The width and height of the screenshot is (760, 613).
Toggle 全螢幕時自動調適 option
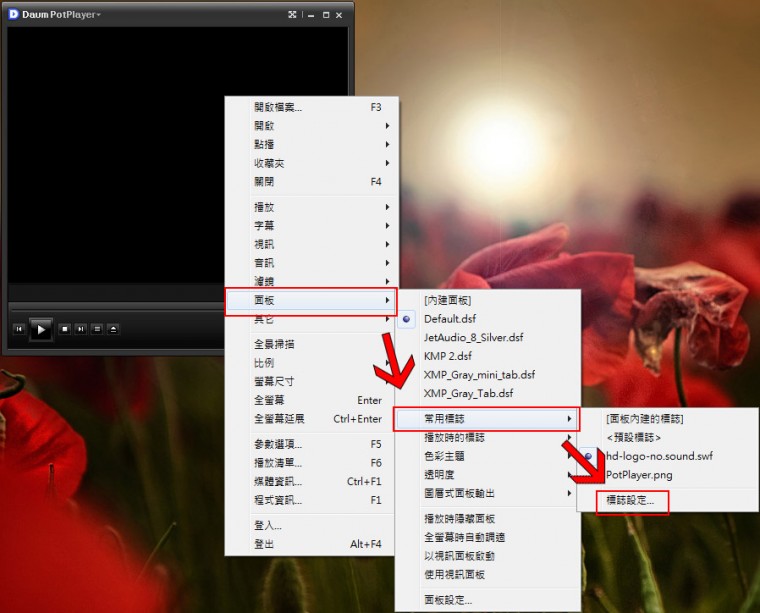[x=488, y=537]
